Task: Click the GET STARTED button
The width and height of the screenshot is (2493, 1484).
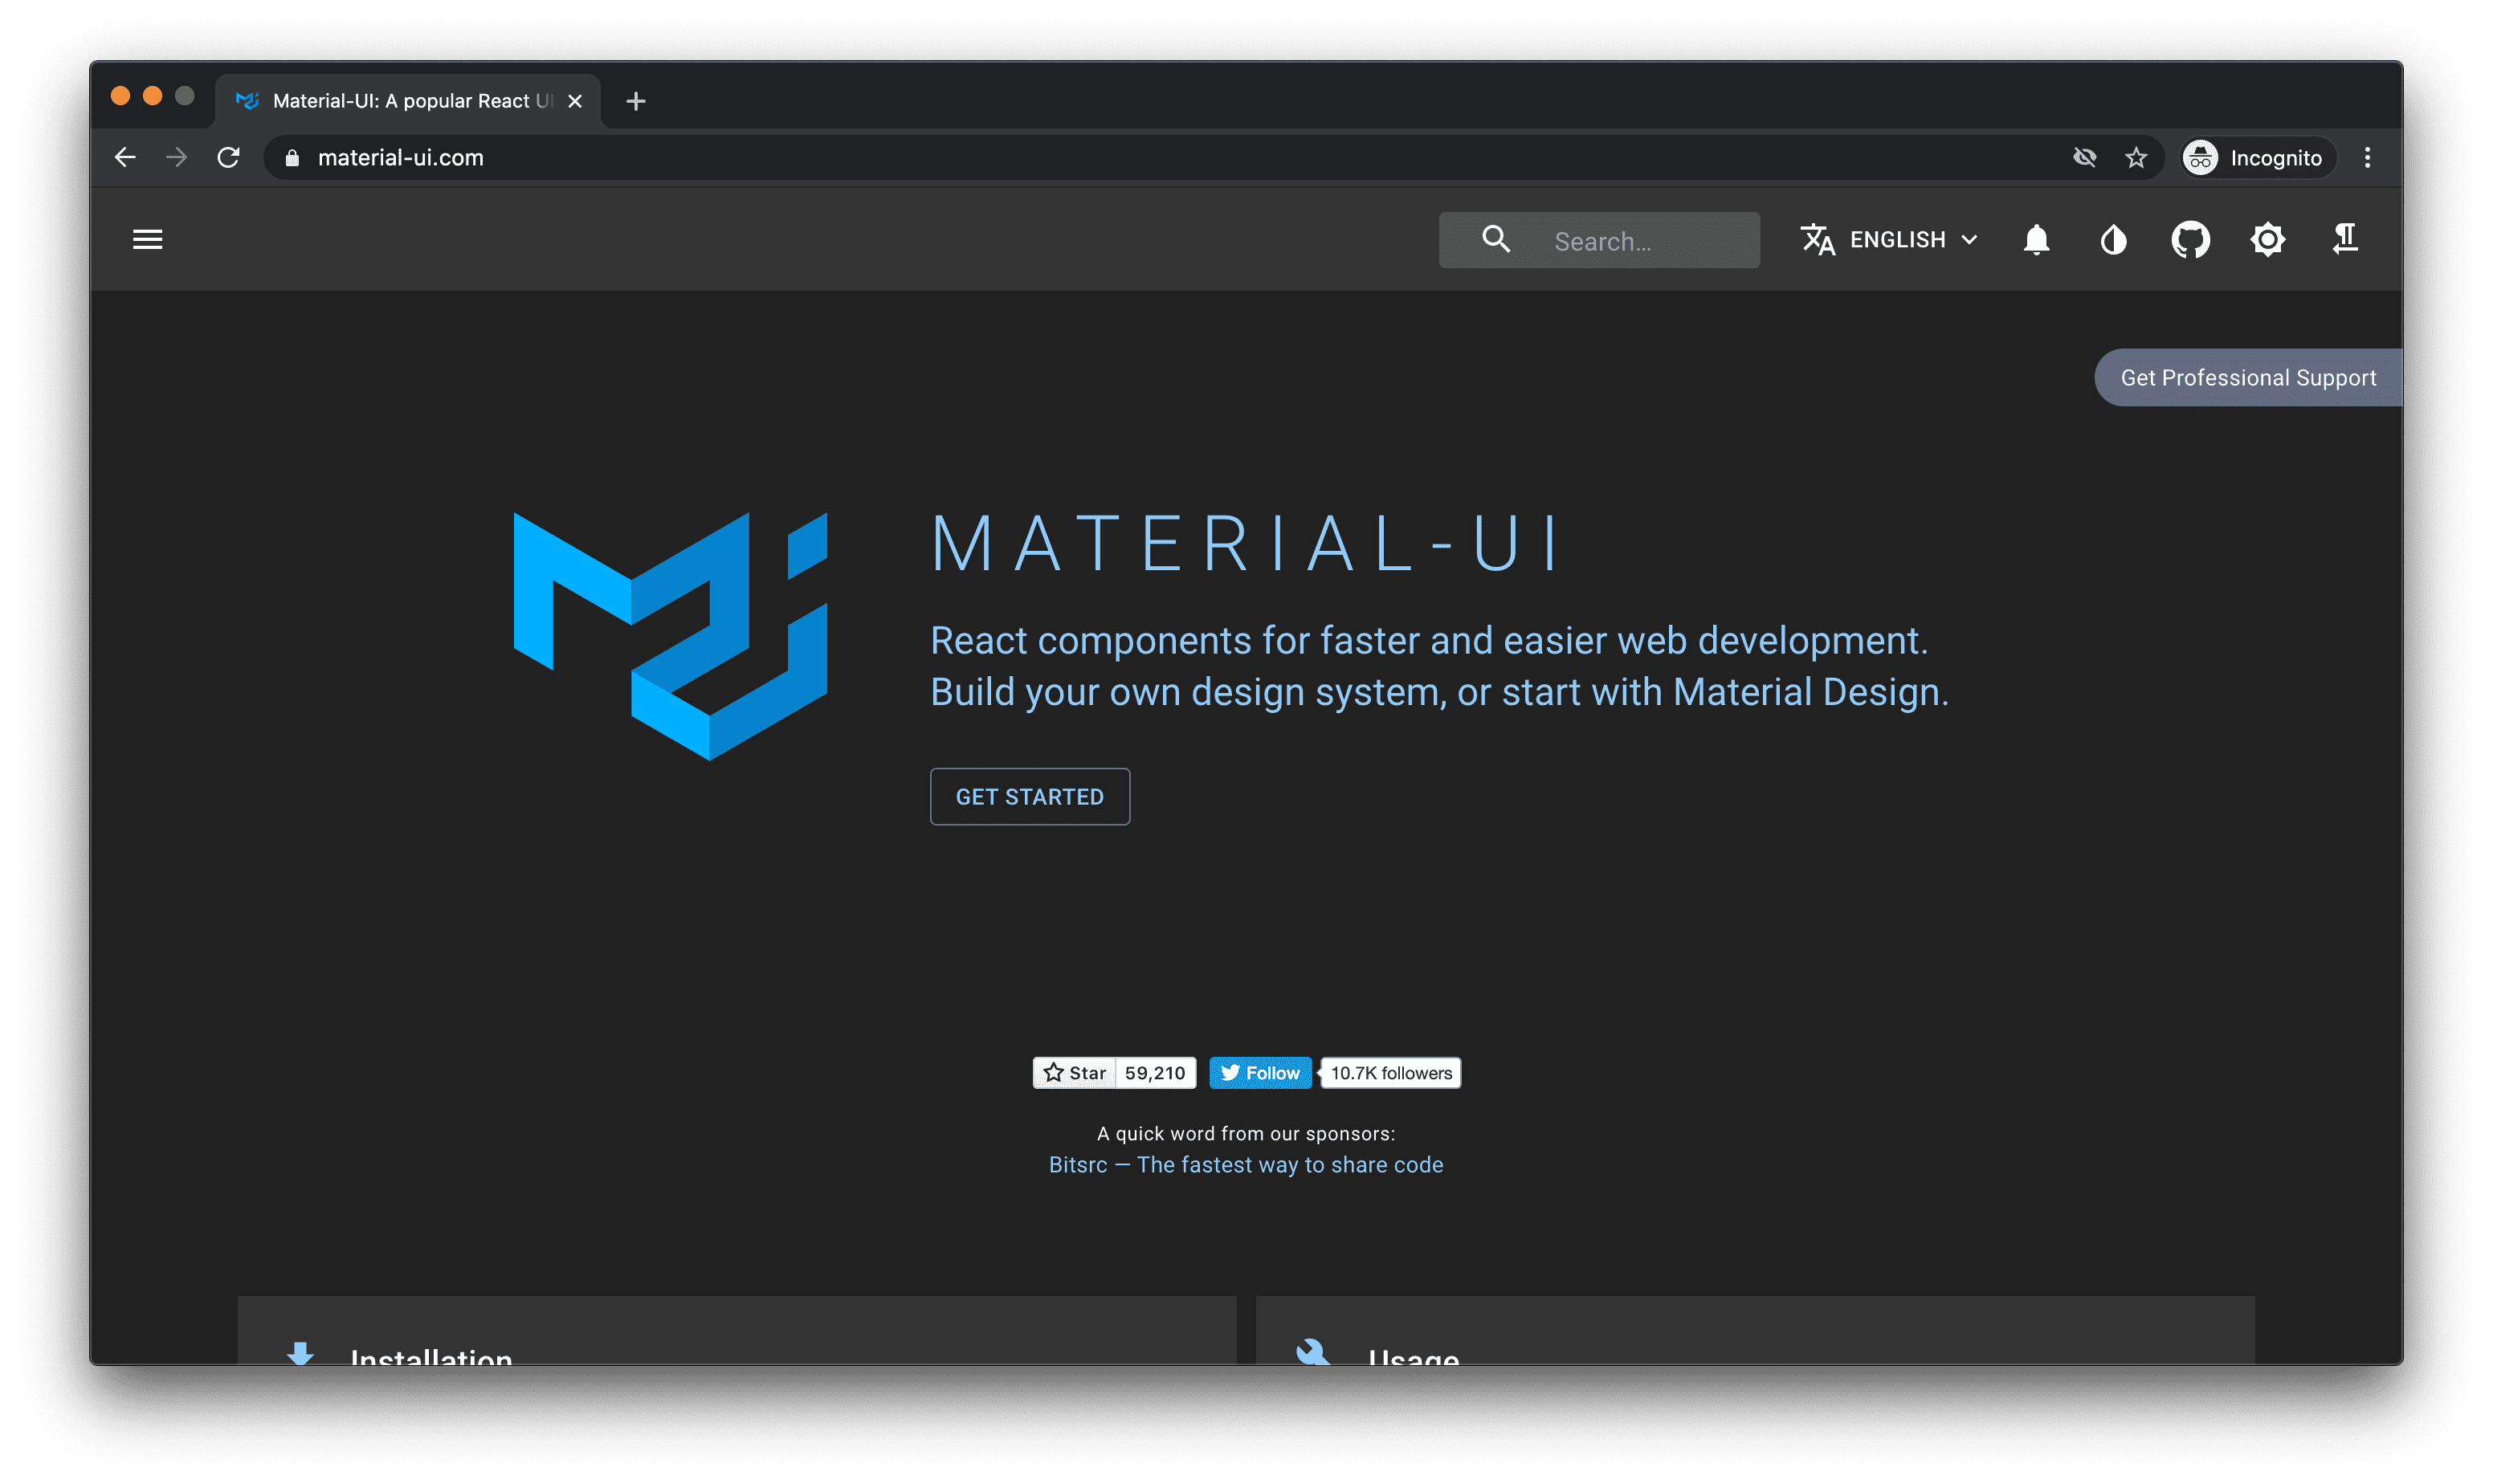Action: pyautogui.click(x=1030, y=797)
